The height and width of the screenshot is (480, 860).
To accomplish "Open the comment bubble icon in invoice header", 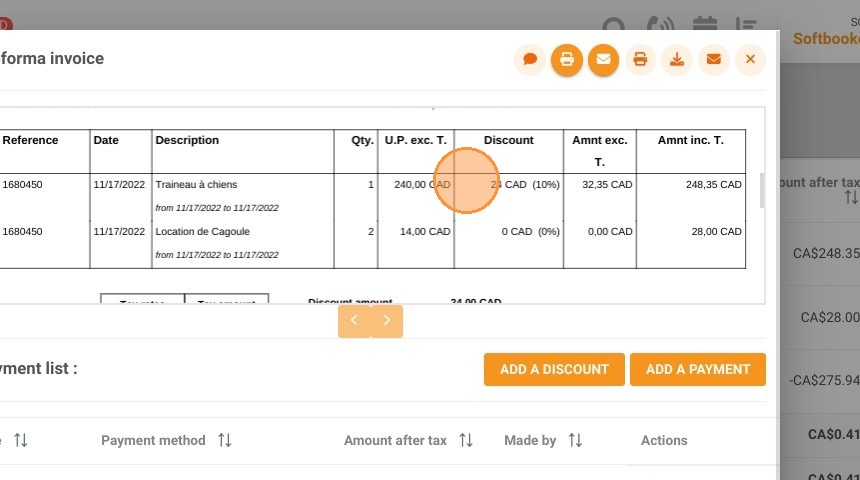I will tap(530, 59).
